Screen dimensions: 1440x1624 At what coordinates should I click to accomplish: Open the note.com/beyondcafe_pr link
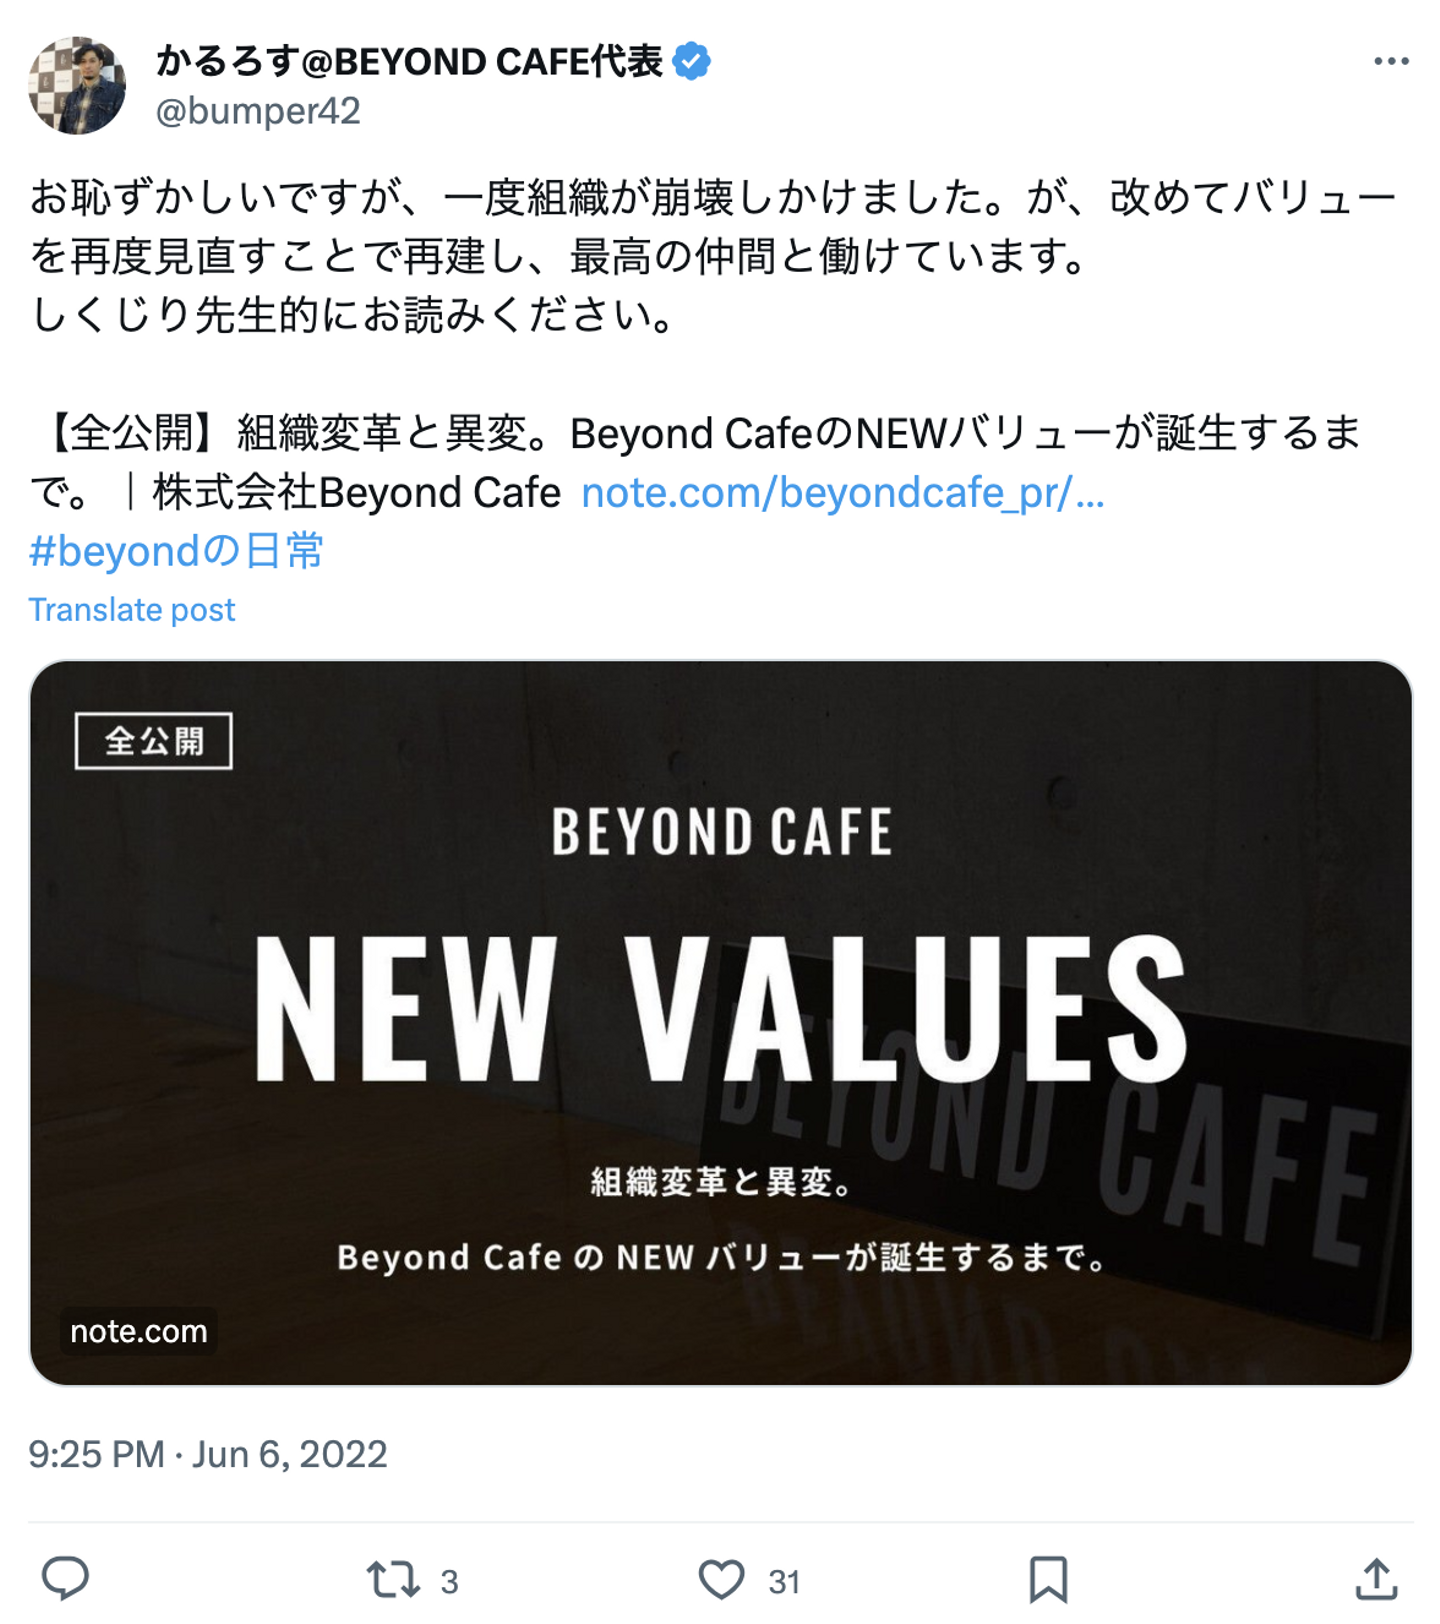pos(842,493)
